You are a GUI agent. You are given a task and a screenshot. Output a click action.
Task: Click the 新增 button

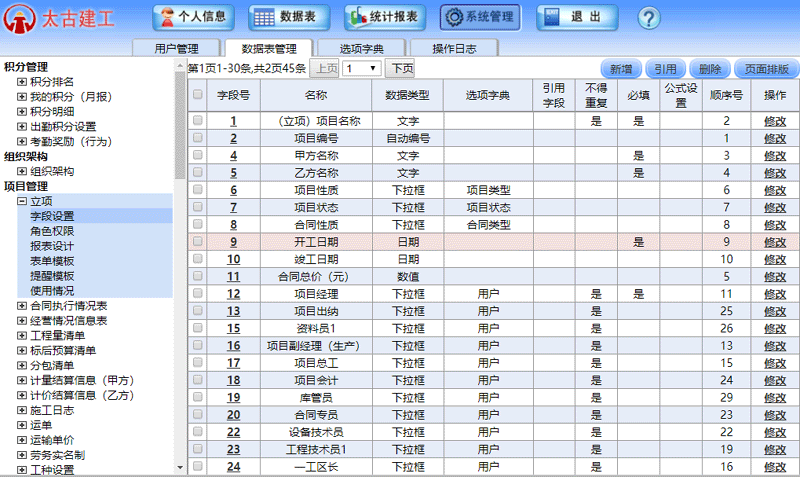(621, 69)
